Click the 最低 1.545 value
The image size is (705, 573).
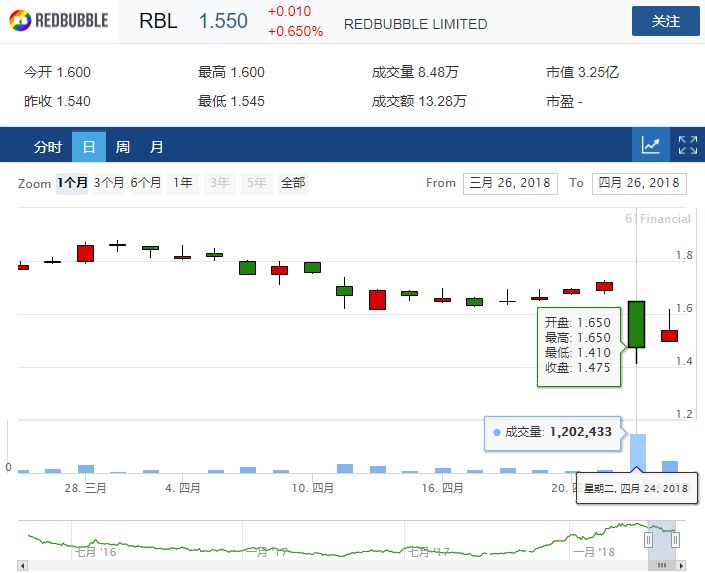pos(231,101)
